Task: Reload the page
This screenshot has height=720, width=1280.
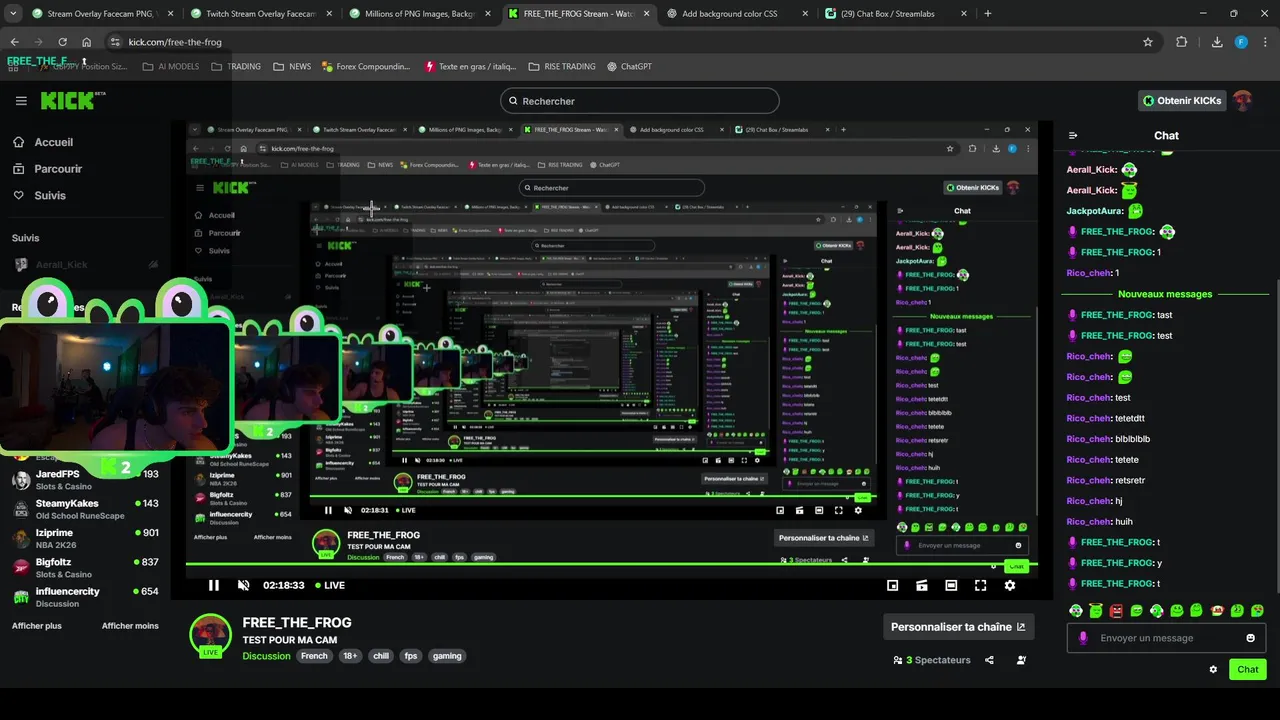Action: 62,42
